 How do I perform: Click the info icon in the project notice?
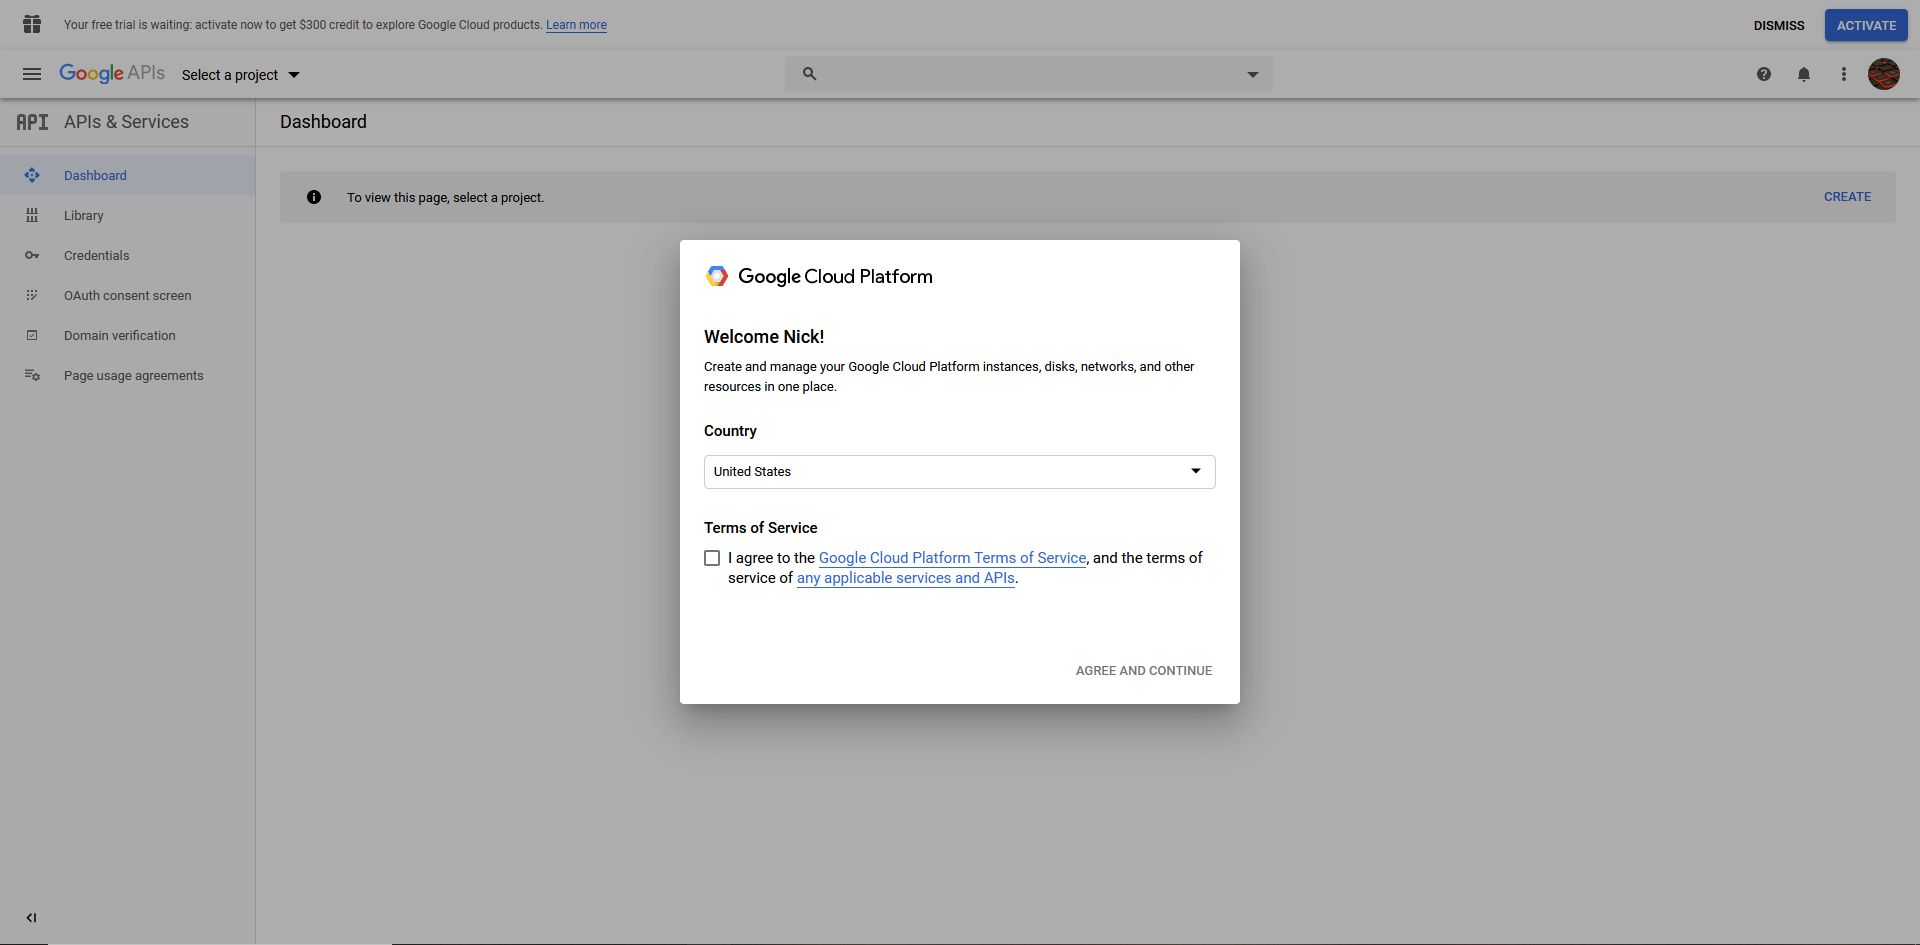(x=314, y=197)
